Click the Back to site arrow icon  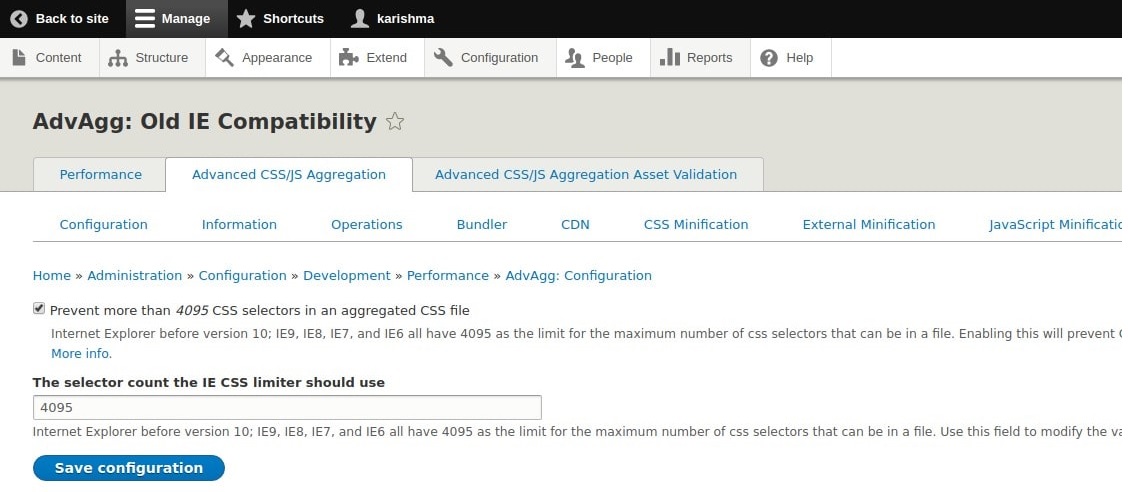click(19, 19)
